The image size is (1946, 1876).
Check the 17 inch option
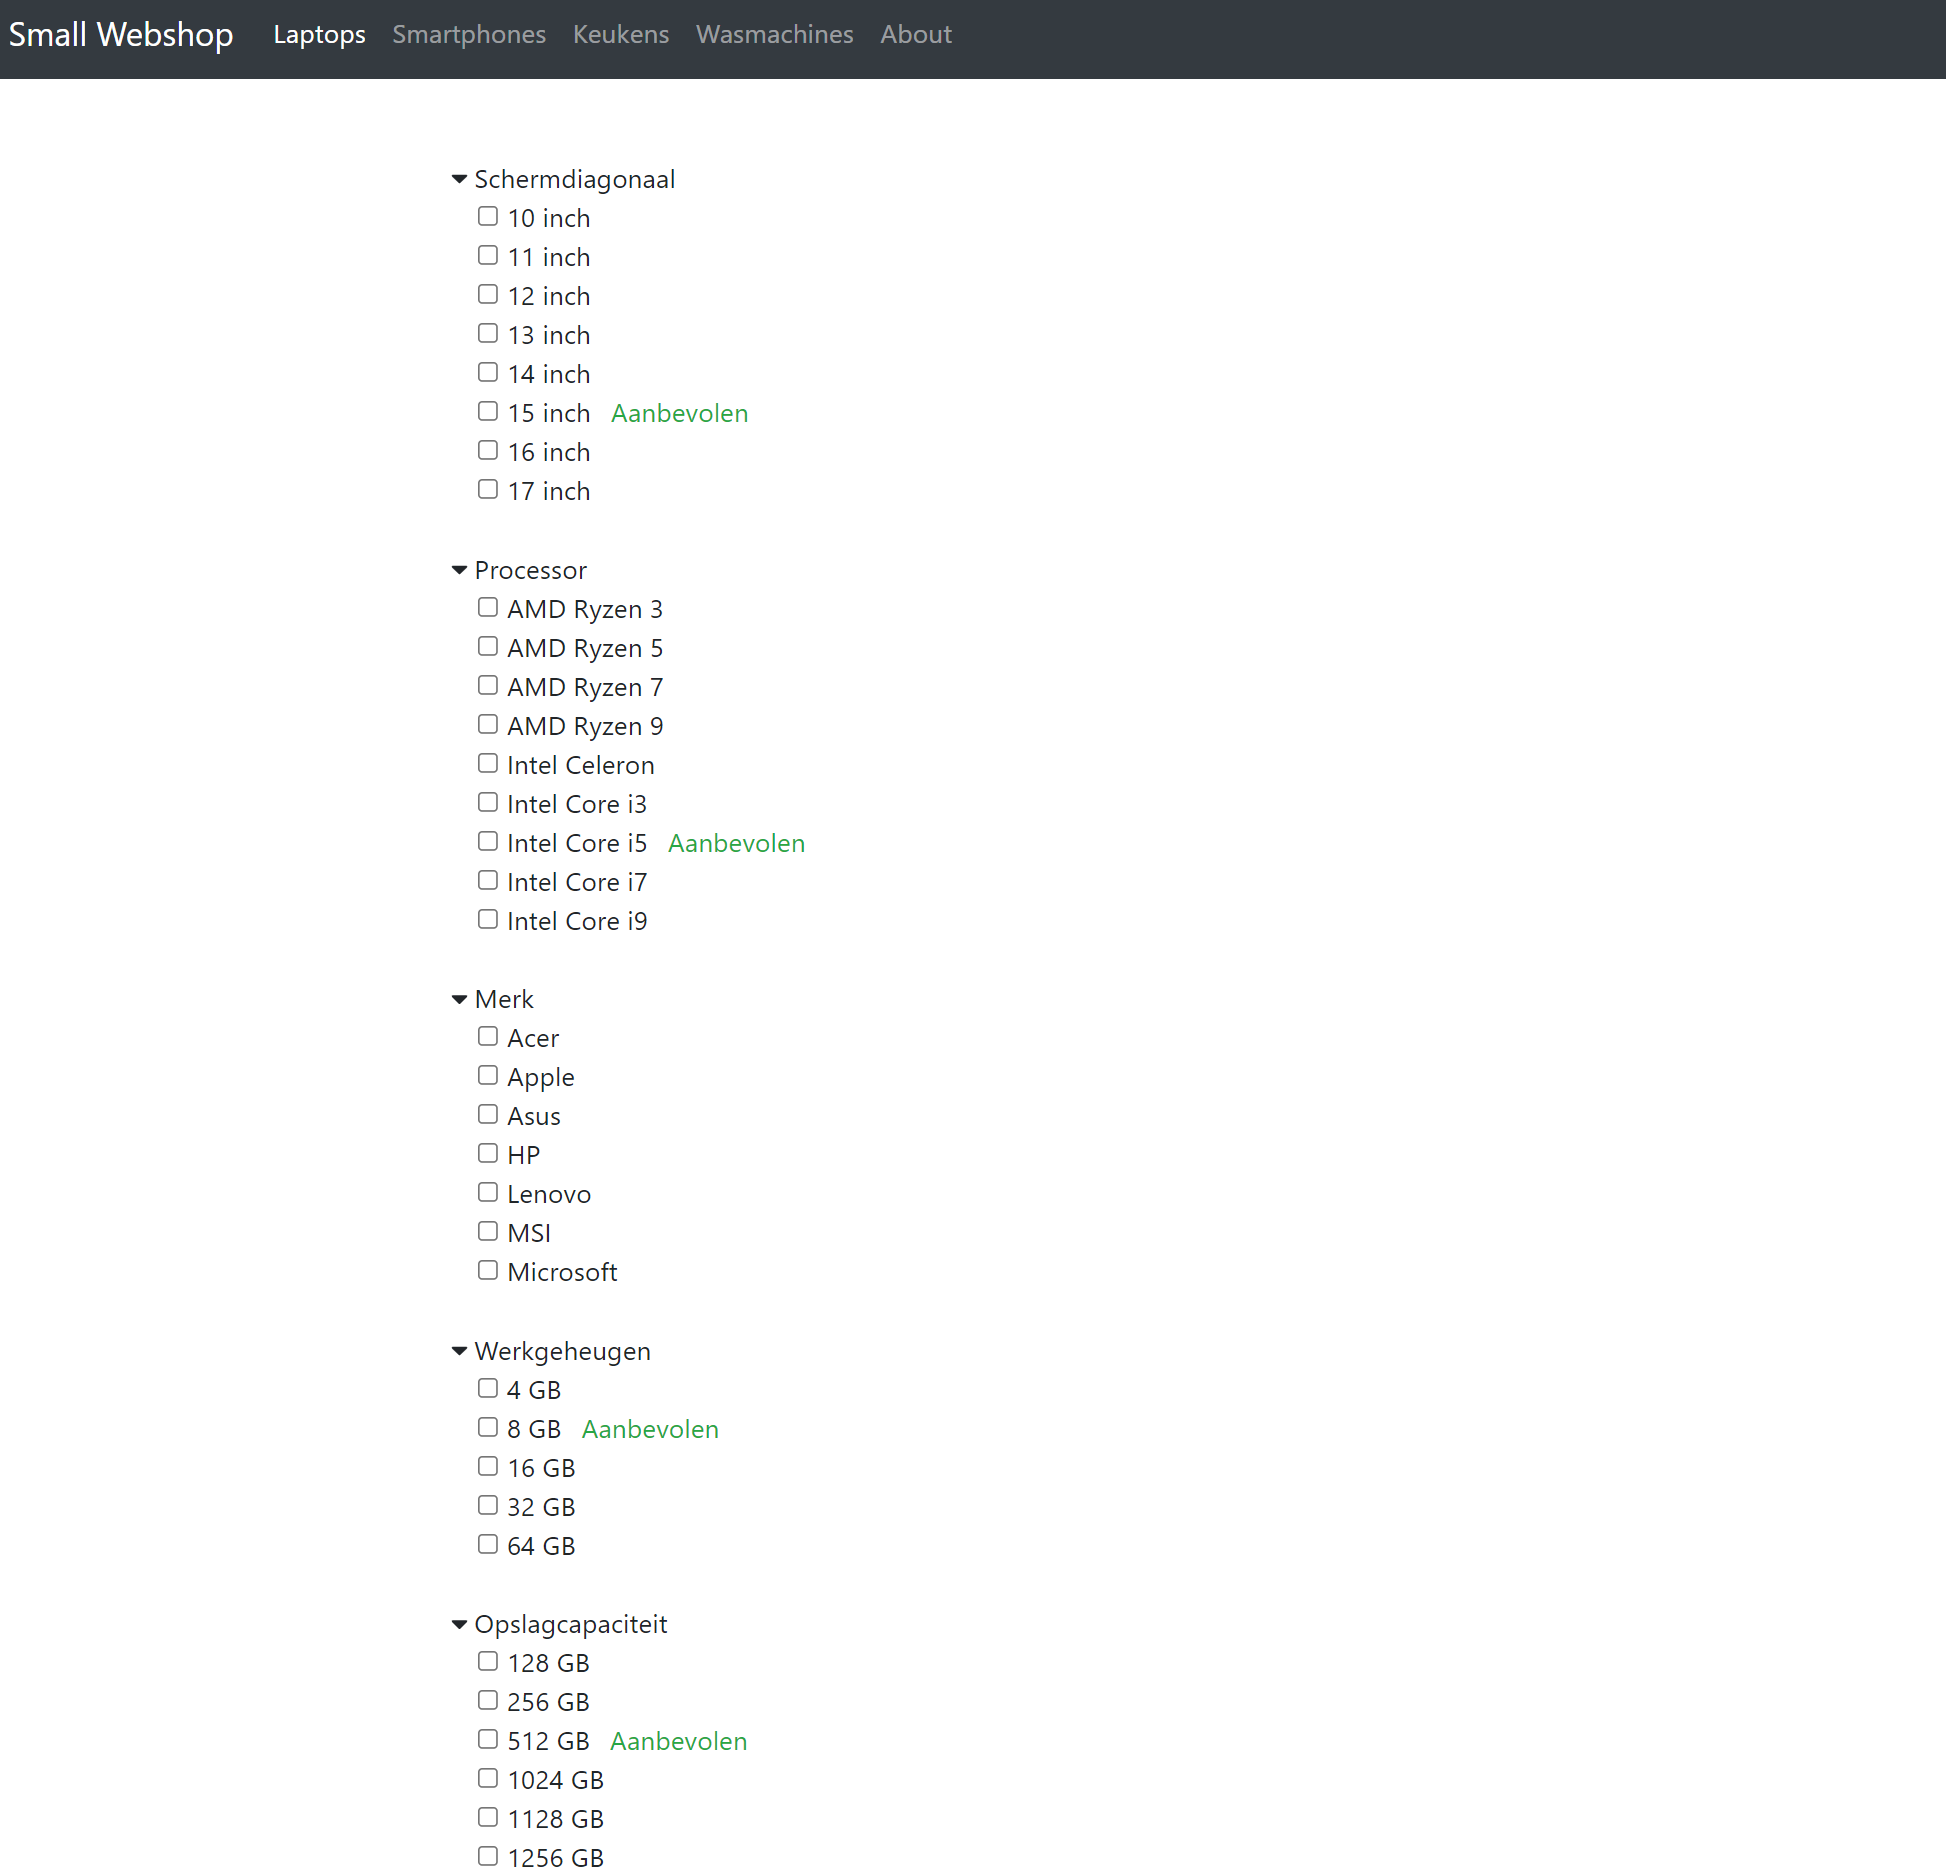[x=488, y=490]
